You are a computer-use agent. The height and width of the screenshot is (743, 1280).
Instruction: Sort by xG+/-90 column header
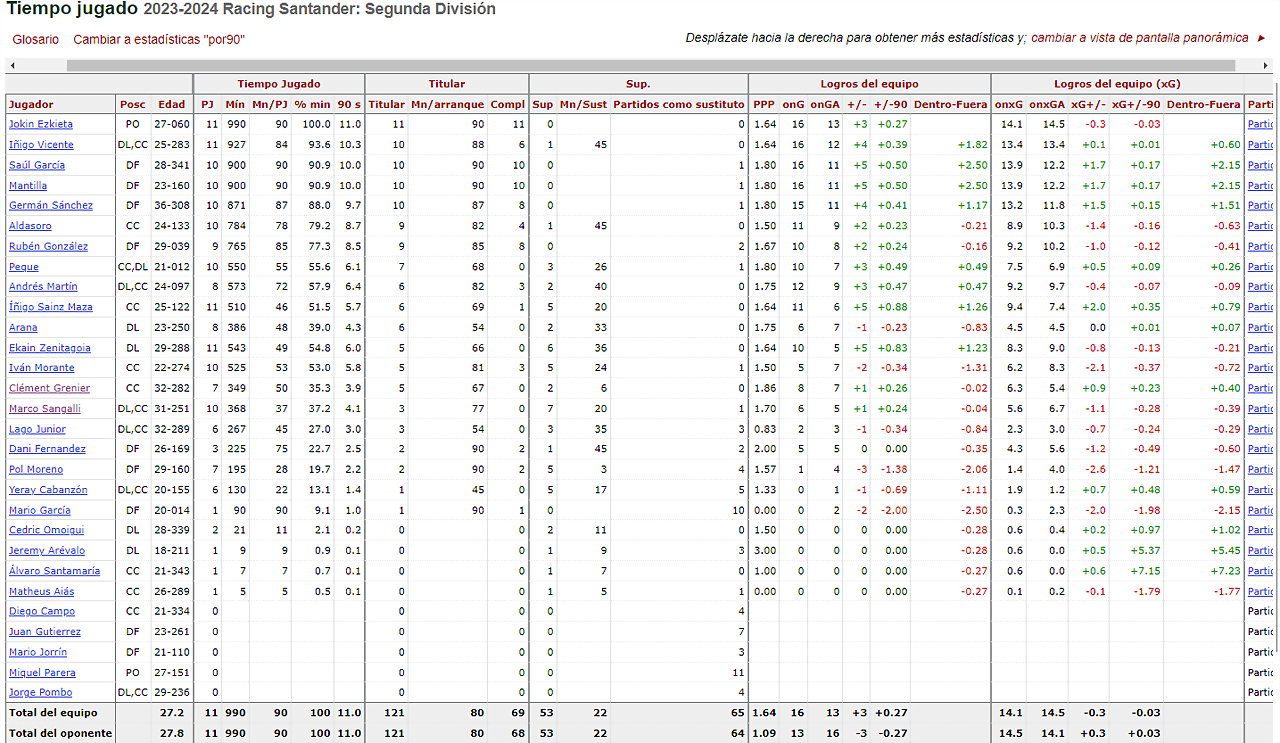click(x=1136, y=104)
